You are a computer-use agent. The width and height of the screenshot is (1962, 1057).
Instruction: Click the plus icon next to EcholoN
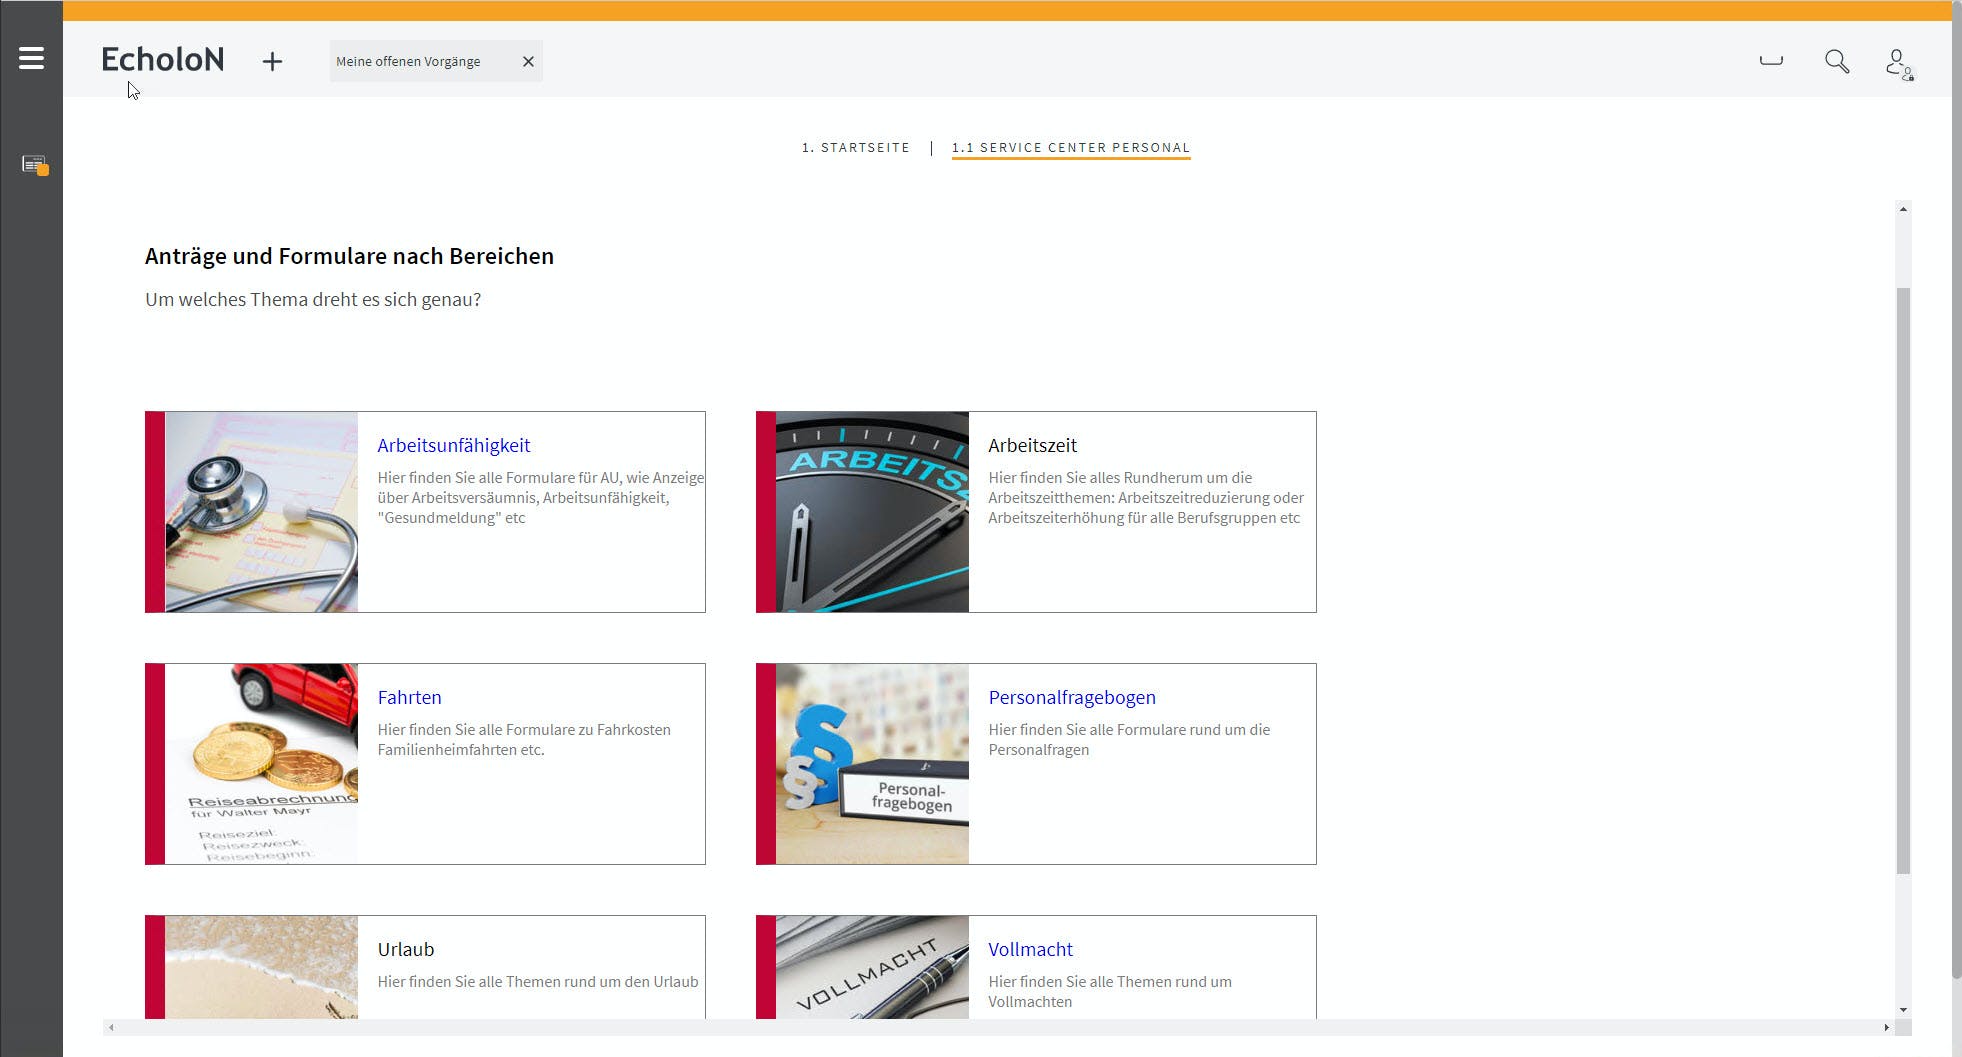click(272, 62)
